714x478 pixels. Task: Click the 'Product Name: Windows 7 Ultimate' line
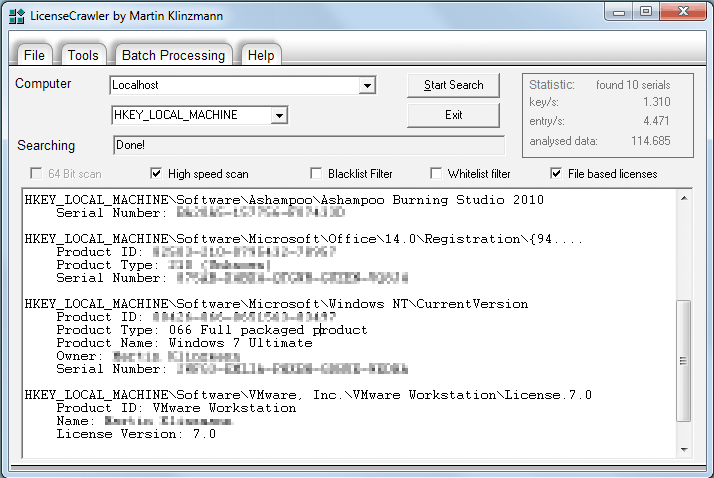tap(184, 343)
